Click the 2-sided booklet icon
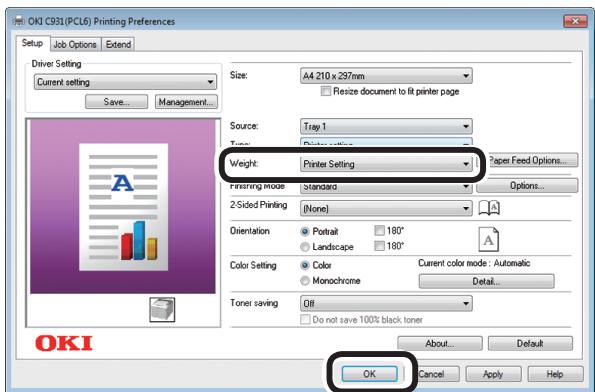Screen dimensions: 595x392 pos(489,208)
